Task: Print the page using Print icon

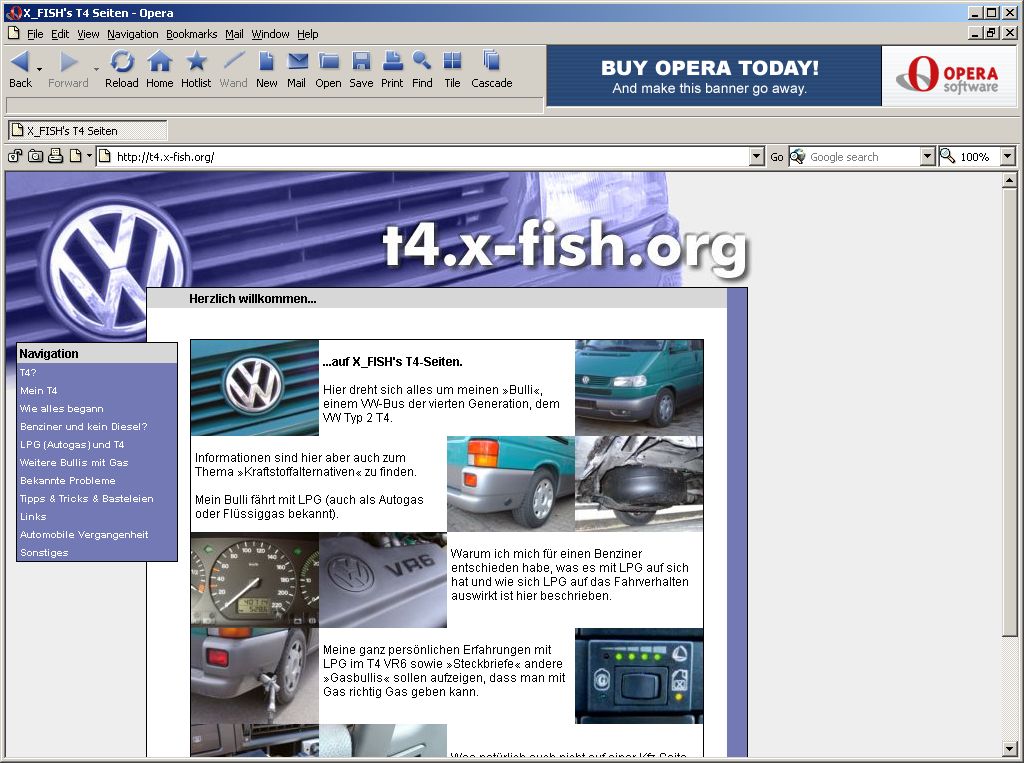Action: click(x=392, y=69)
